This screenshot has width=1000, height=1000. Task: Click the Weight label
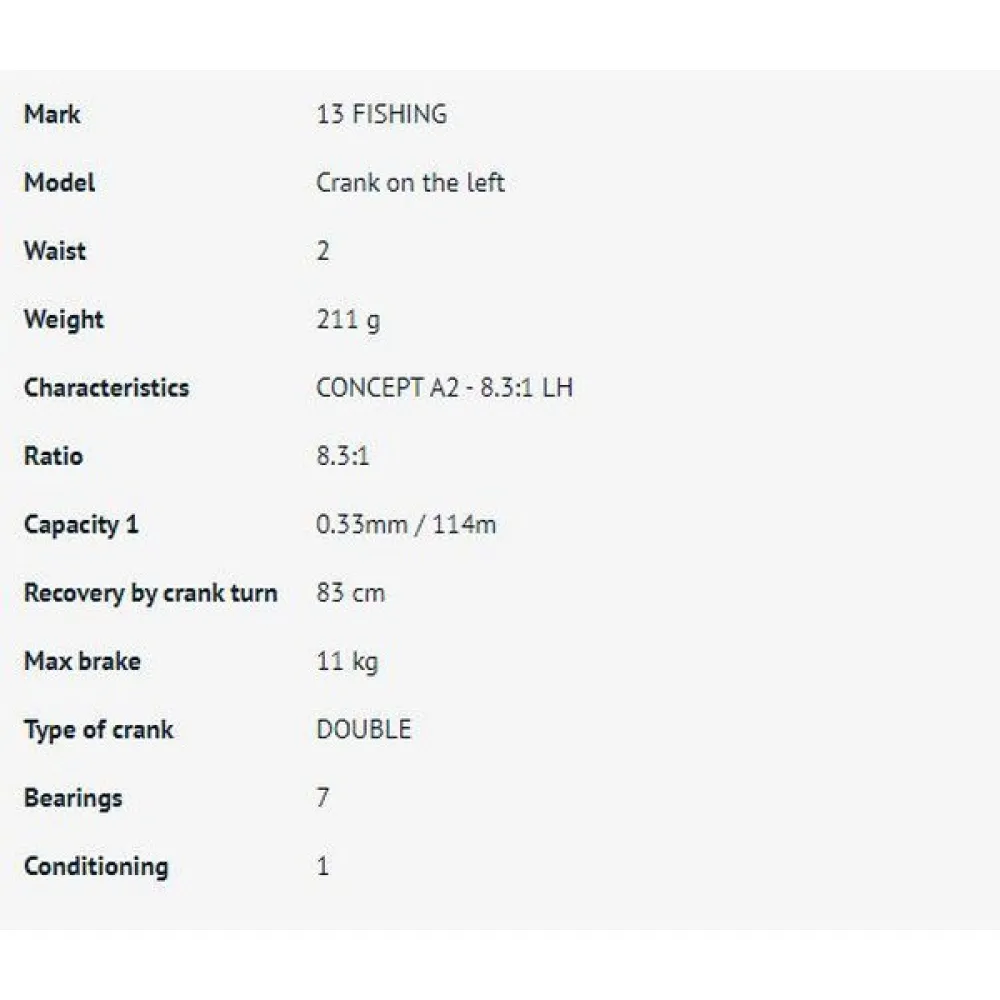pyautogui.click(x=64, y=320)
